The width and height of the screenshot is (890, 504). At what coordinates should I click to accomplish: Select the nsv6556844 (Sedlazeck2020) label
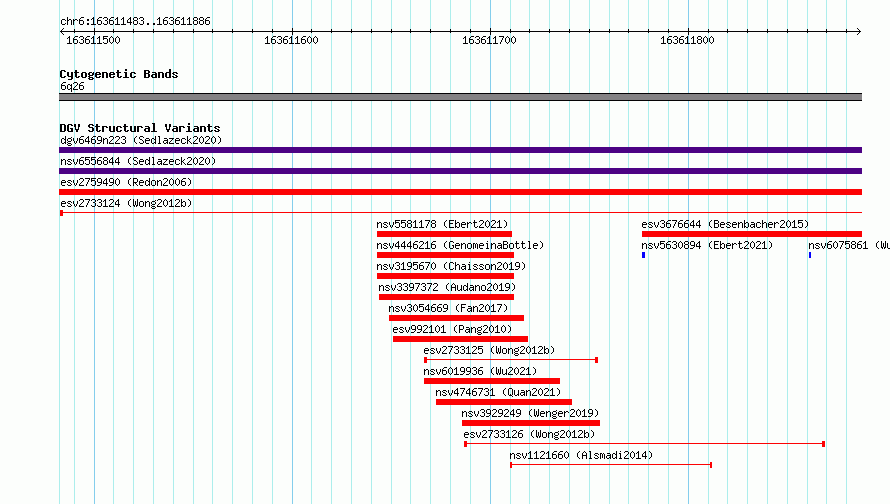tap(138, 161)
